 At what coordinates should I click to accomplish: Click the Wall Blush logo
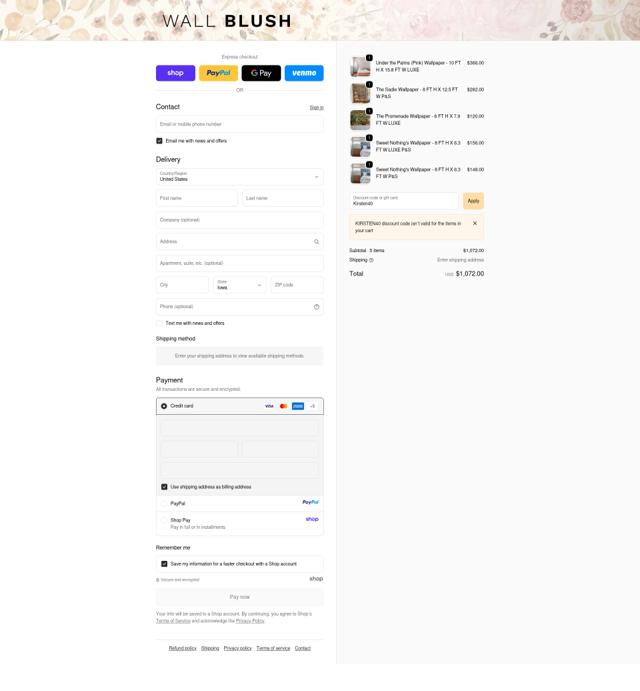pos(227,21)
